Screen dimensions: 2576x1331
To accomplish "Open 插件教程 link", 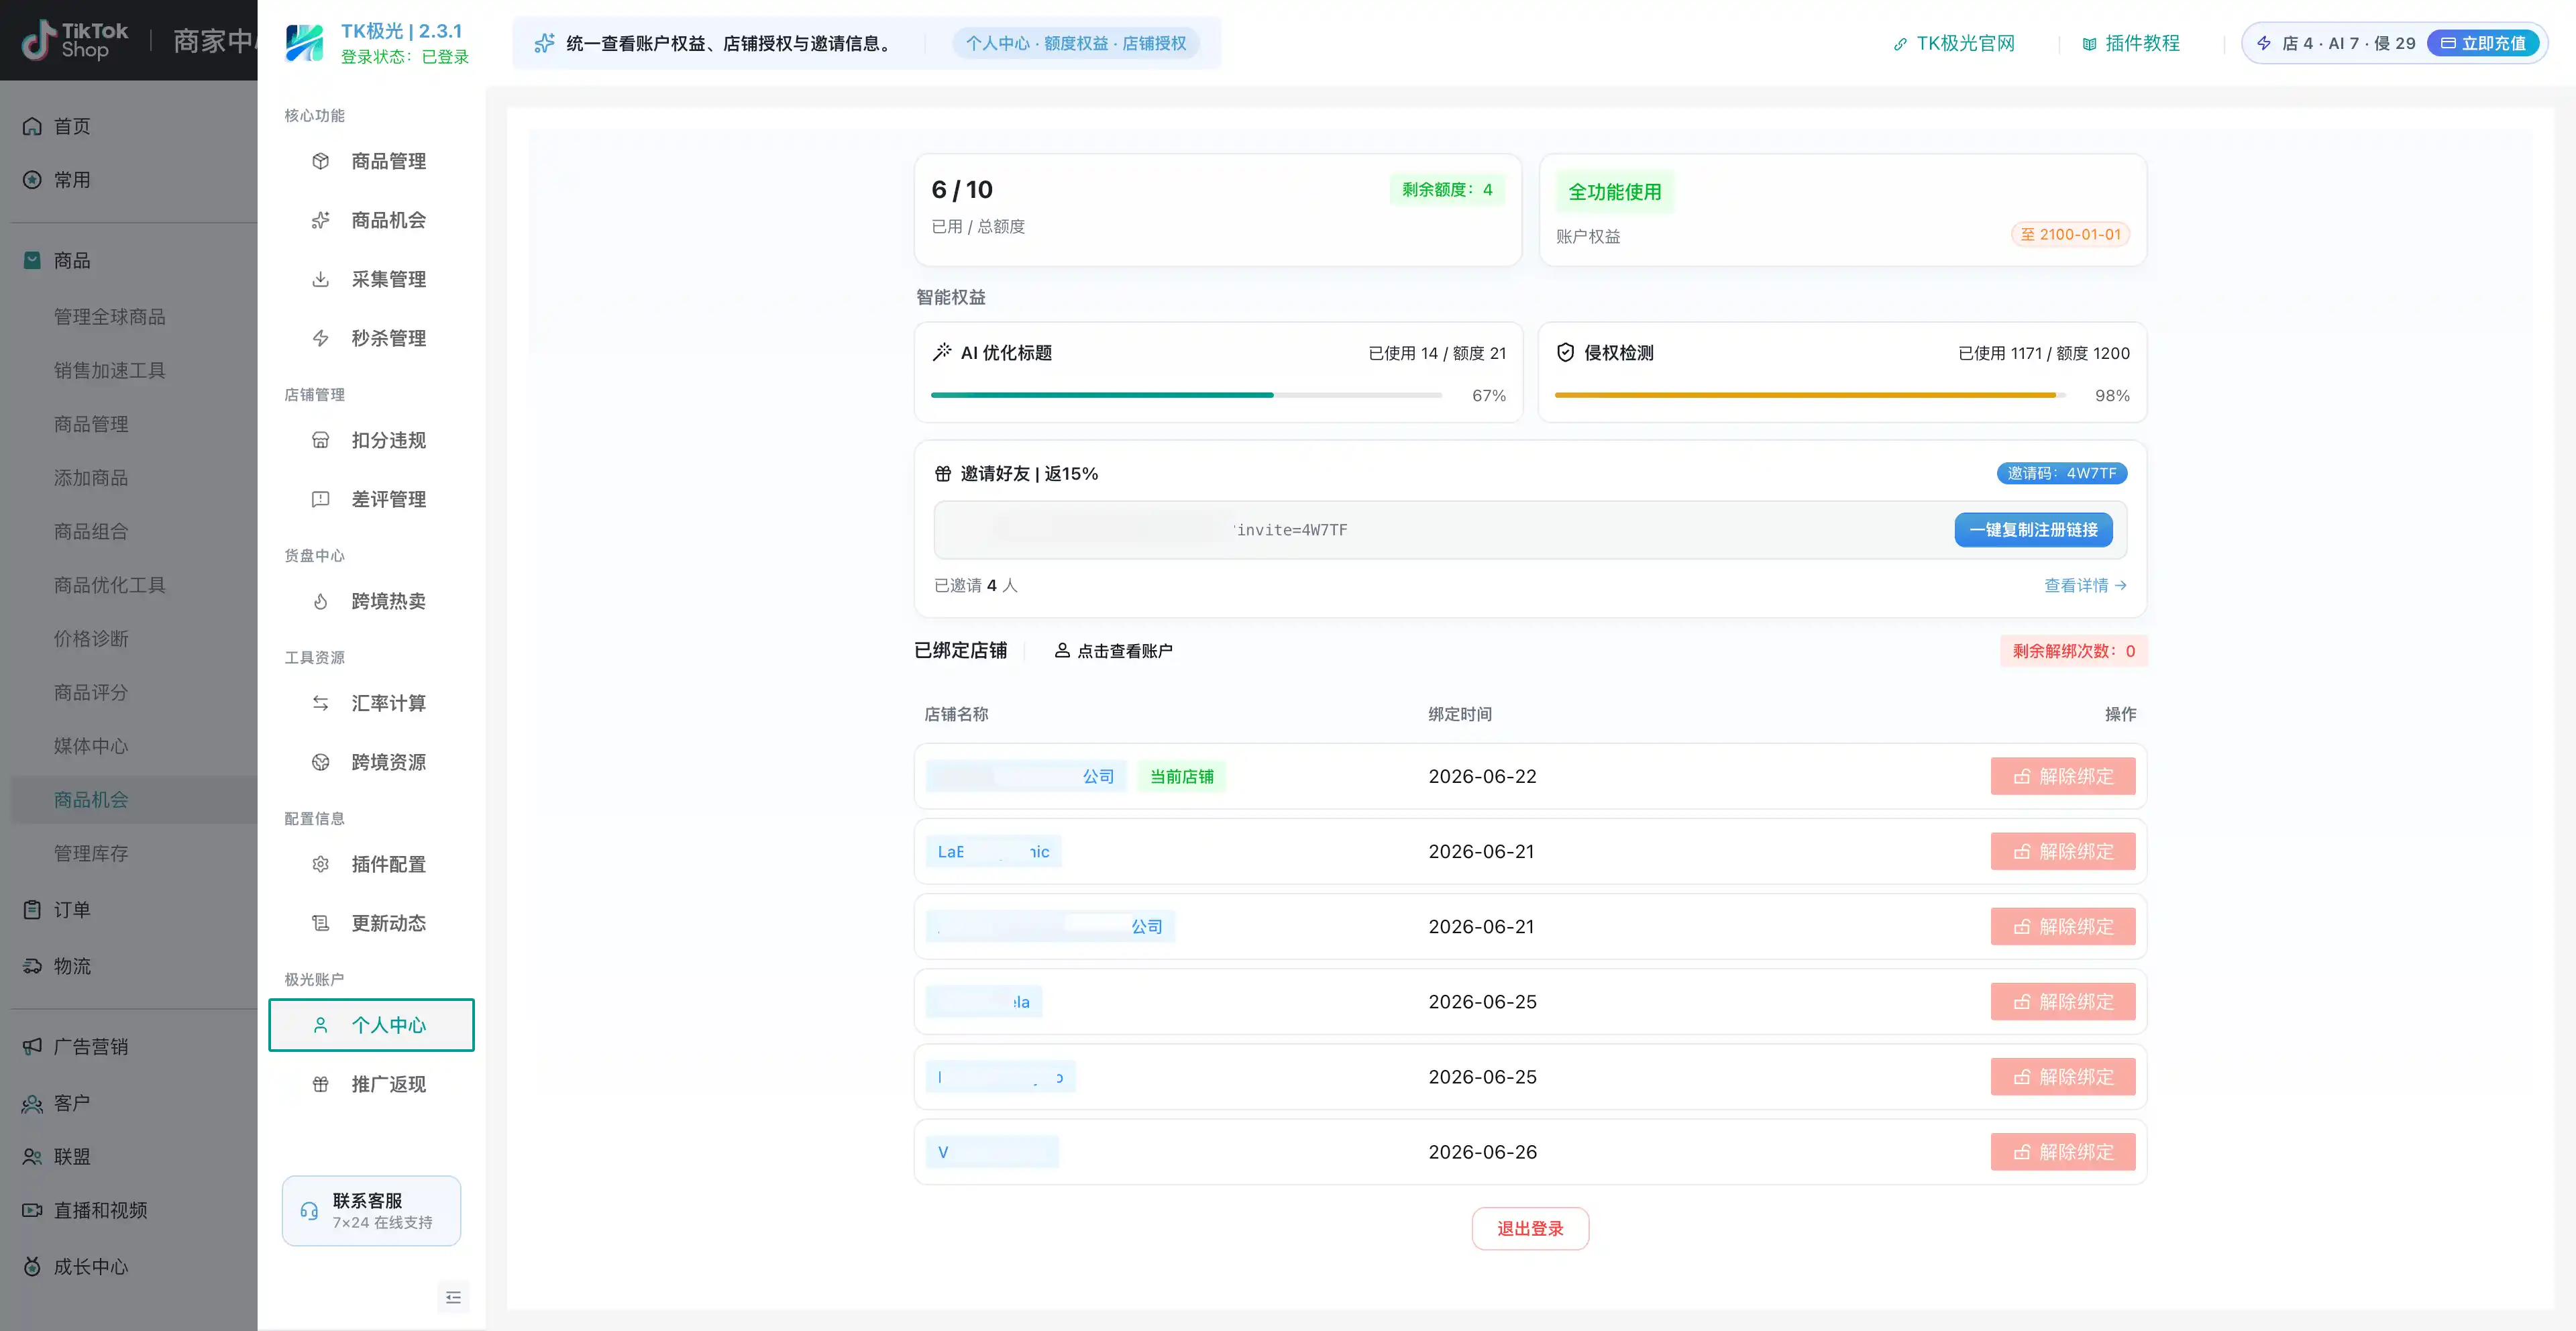I will pyautogui.click(x=2131, y=43).
